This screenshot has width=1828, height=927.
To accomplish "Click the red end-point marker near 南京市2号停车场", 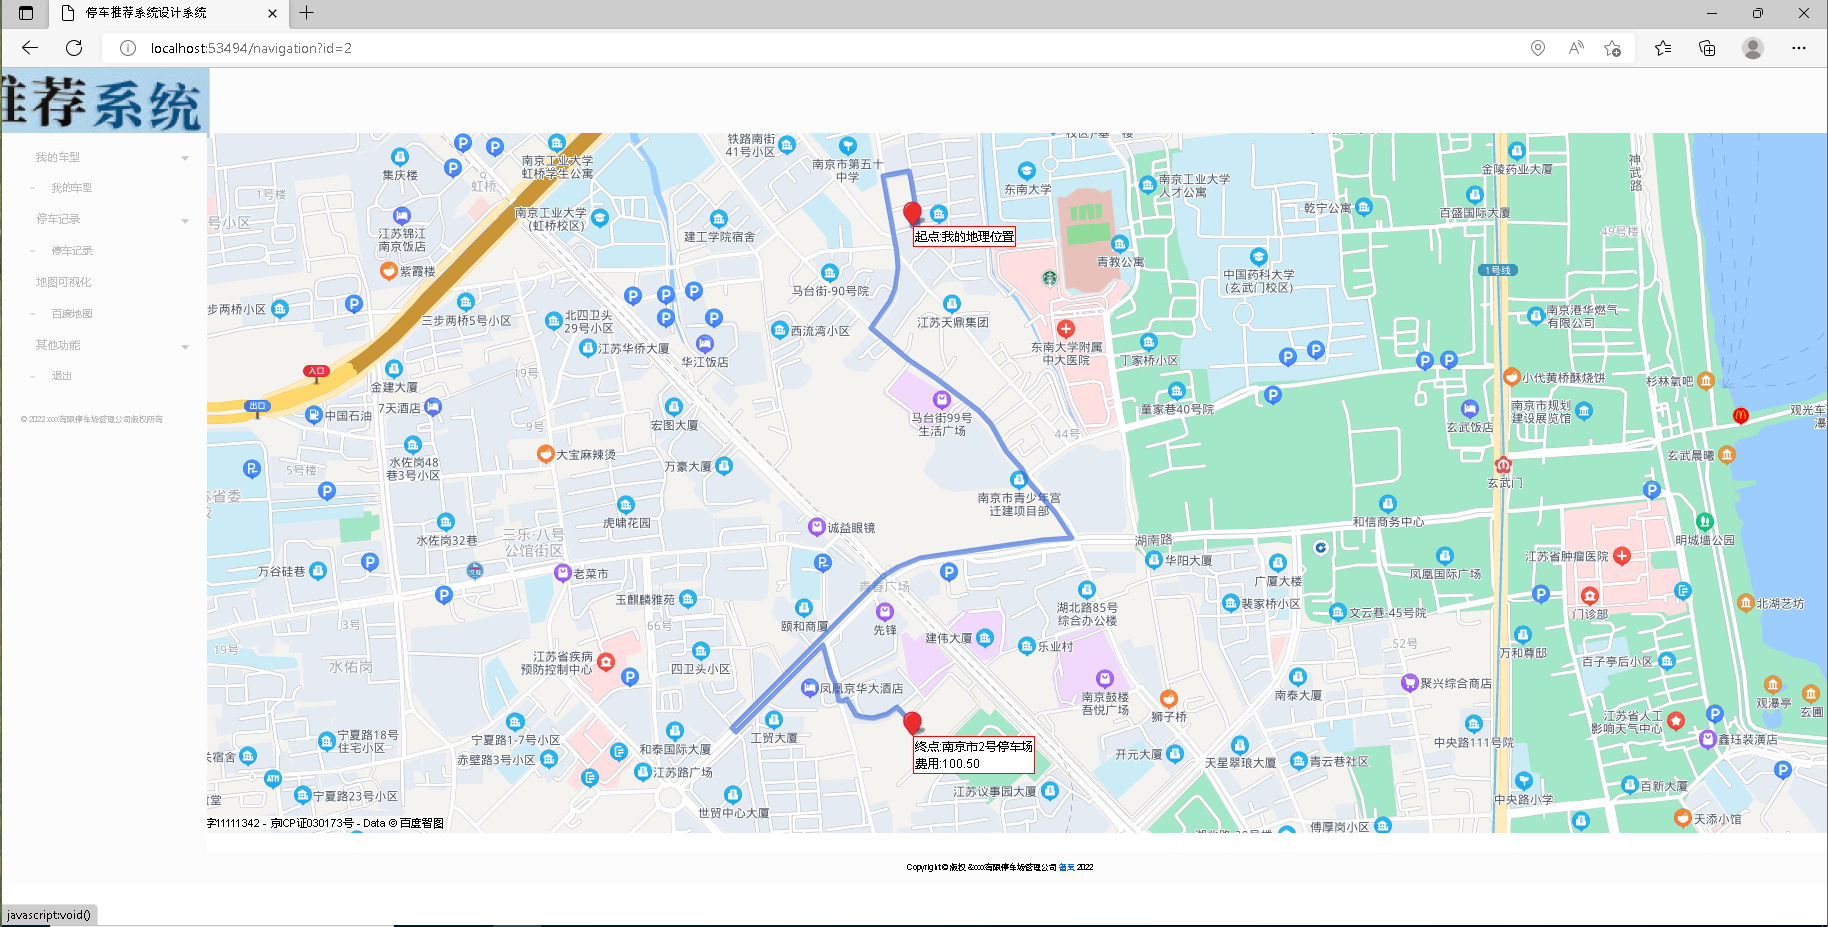I will (x=912, y=723).
